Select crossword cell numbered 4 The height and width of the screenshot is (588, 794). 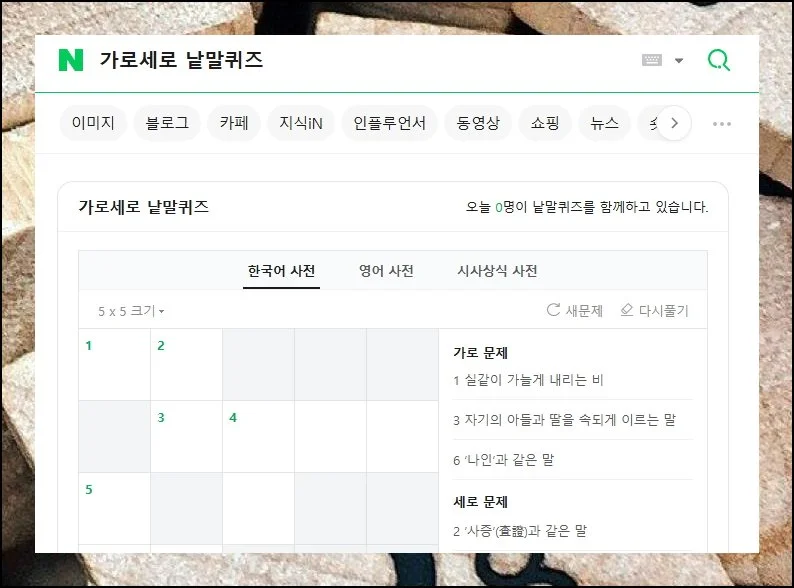pyautogui.click(x=258, y=437)
